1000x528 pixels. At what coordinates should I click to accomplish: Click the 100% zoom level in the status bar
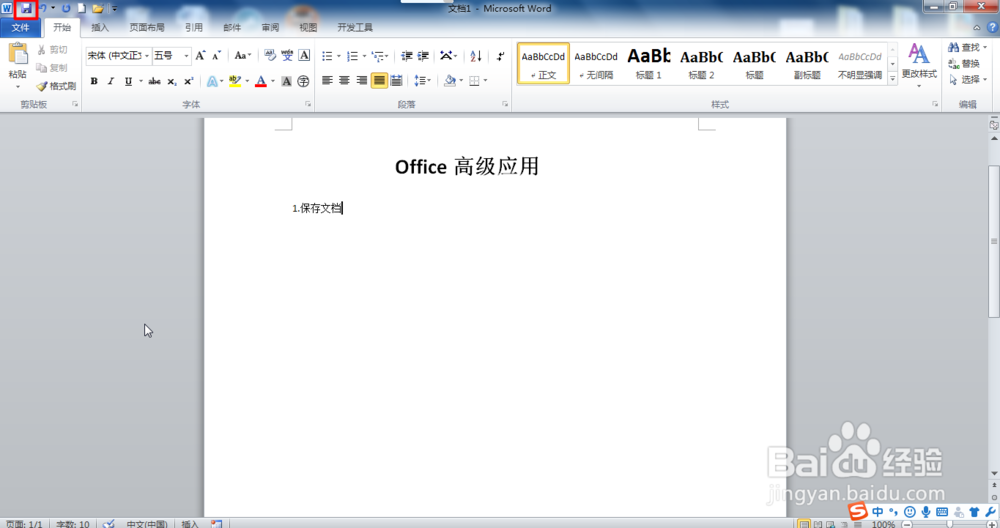coord(883,524)
